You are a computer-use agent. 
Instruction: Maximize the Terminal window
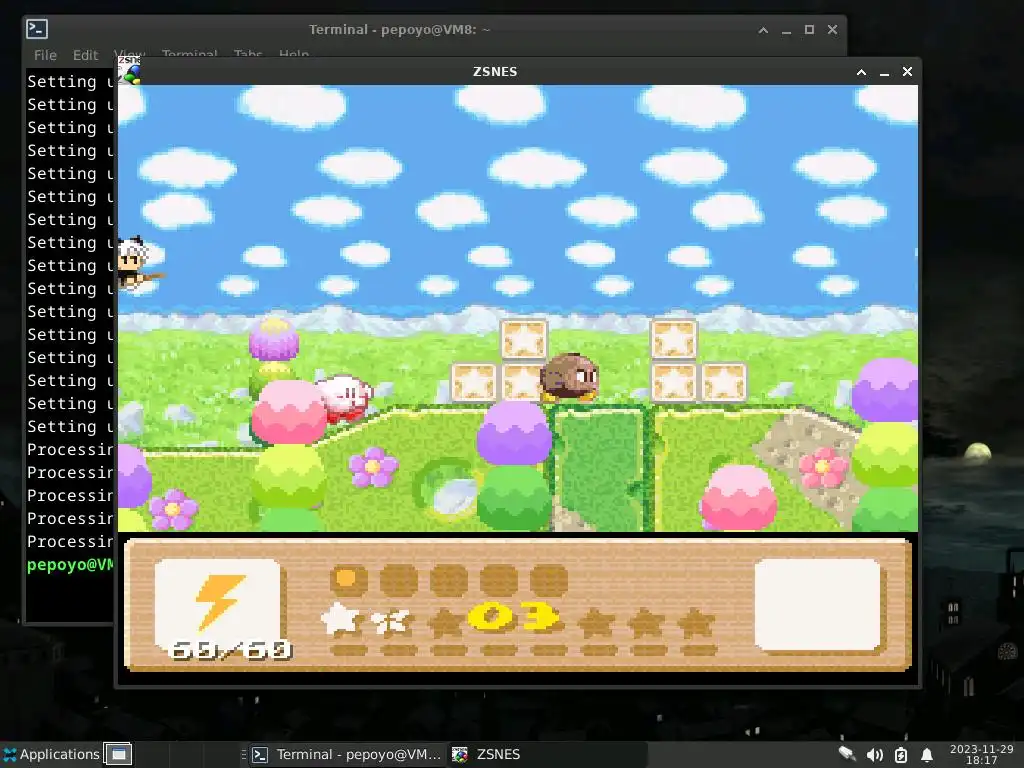click(809, 30)
